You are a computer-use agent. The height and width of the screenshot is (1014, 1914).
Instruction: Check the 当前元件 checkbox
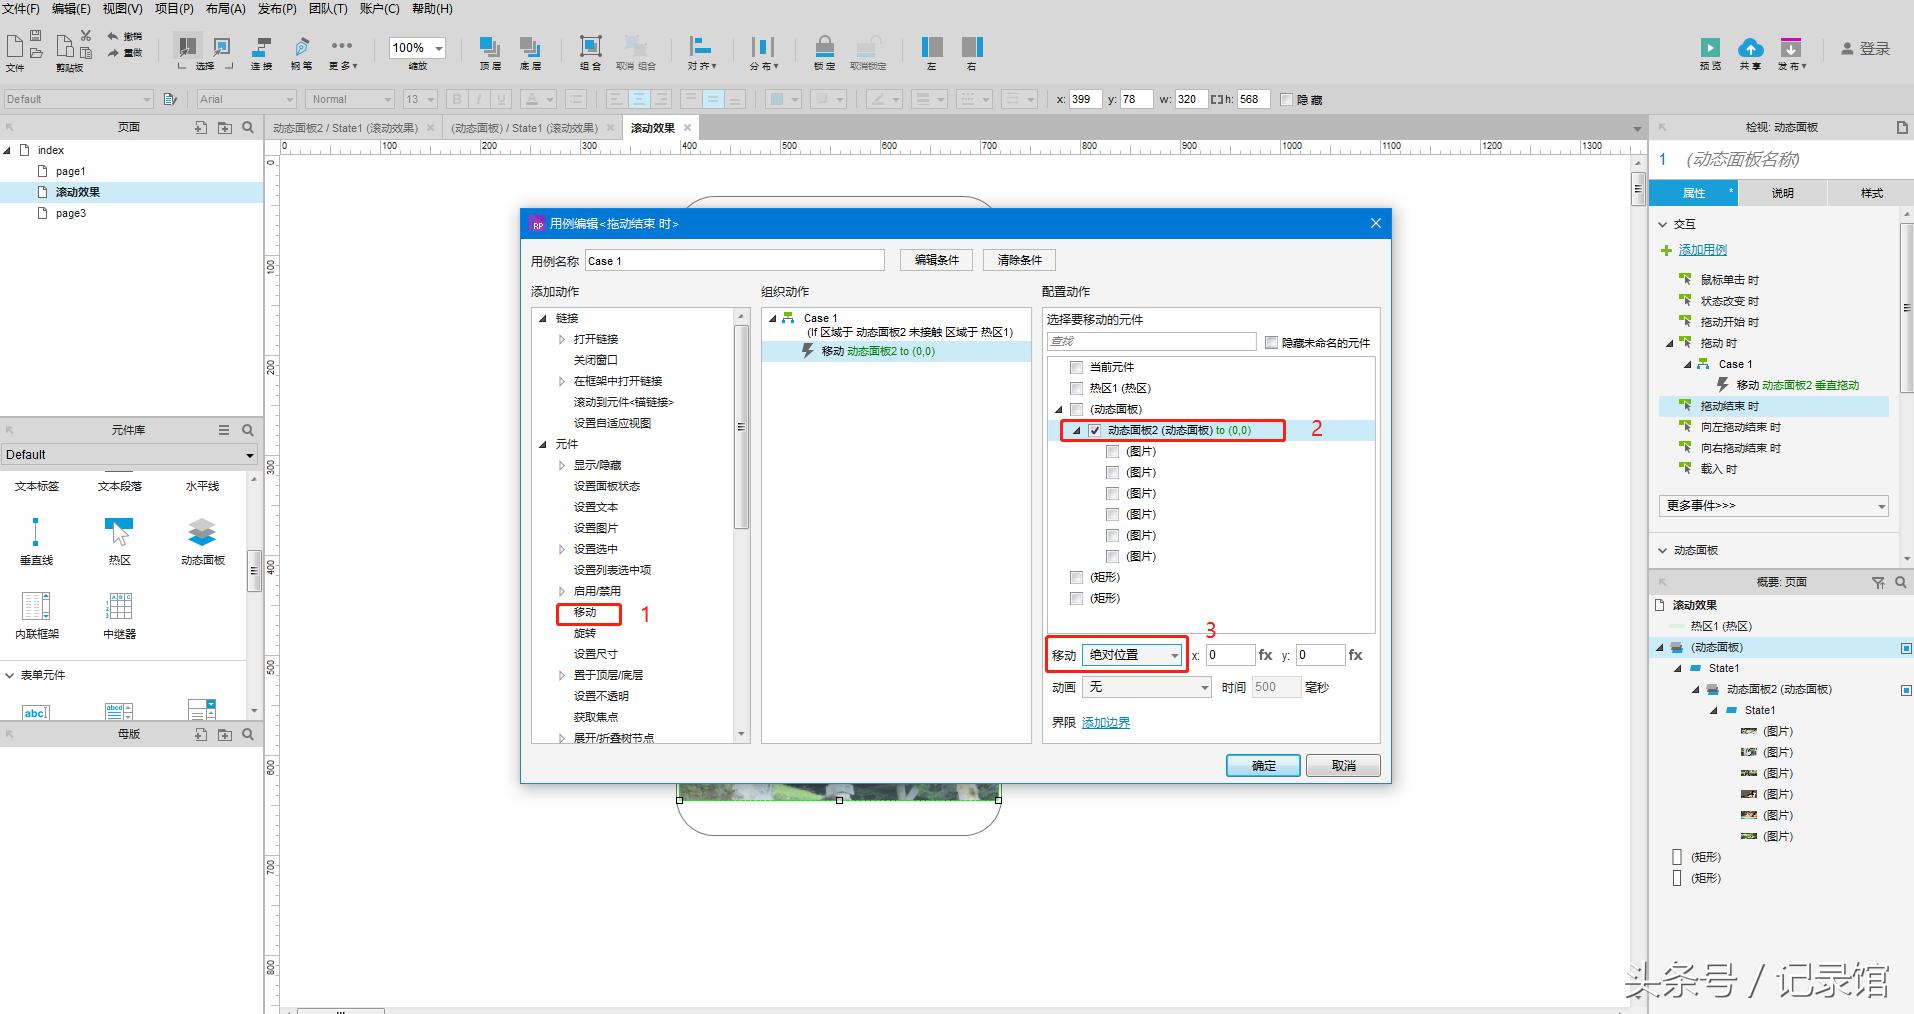point(1076,367)
